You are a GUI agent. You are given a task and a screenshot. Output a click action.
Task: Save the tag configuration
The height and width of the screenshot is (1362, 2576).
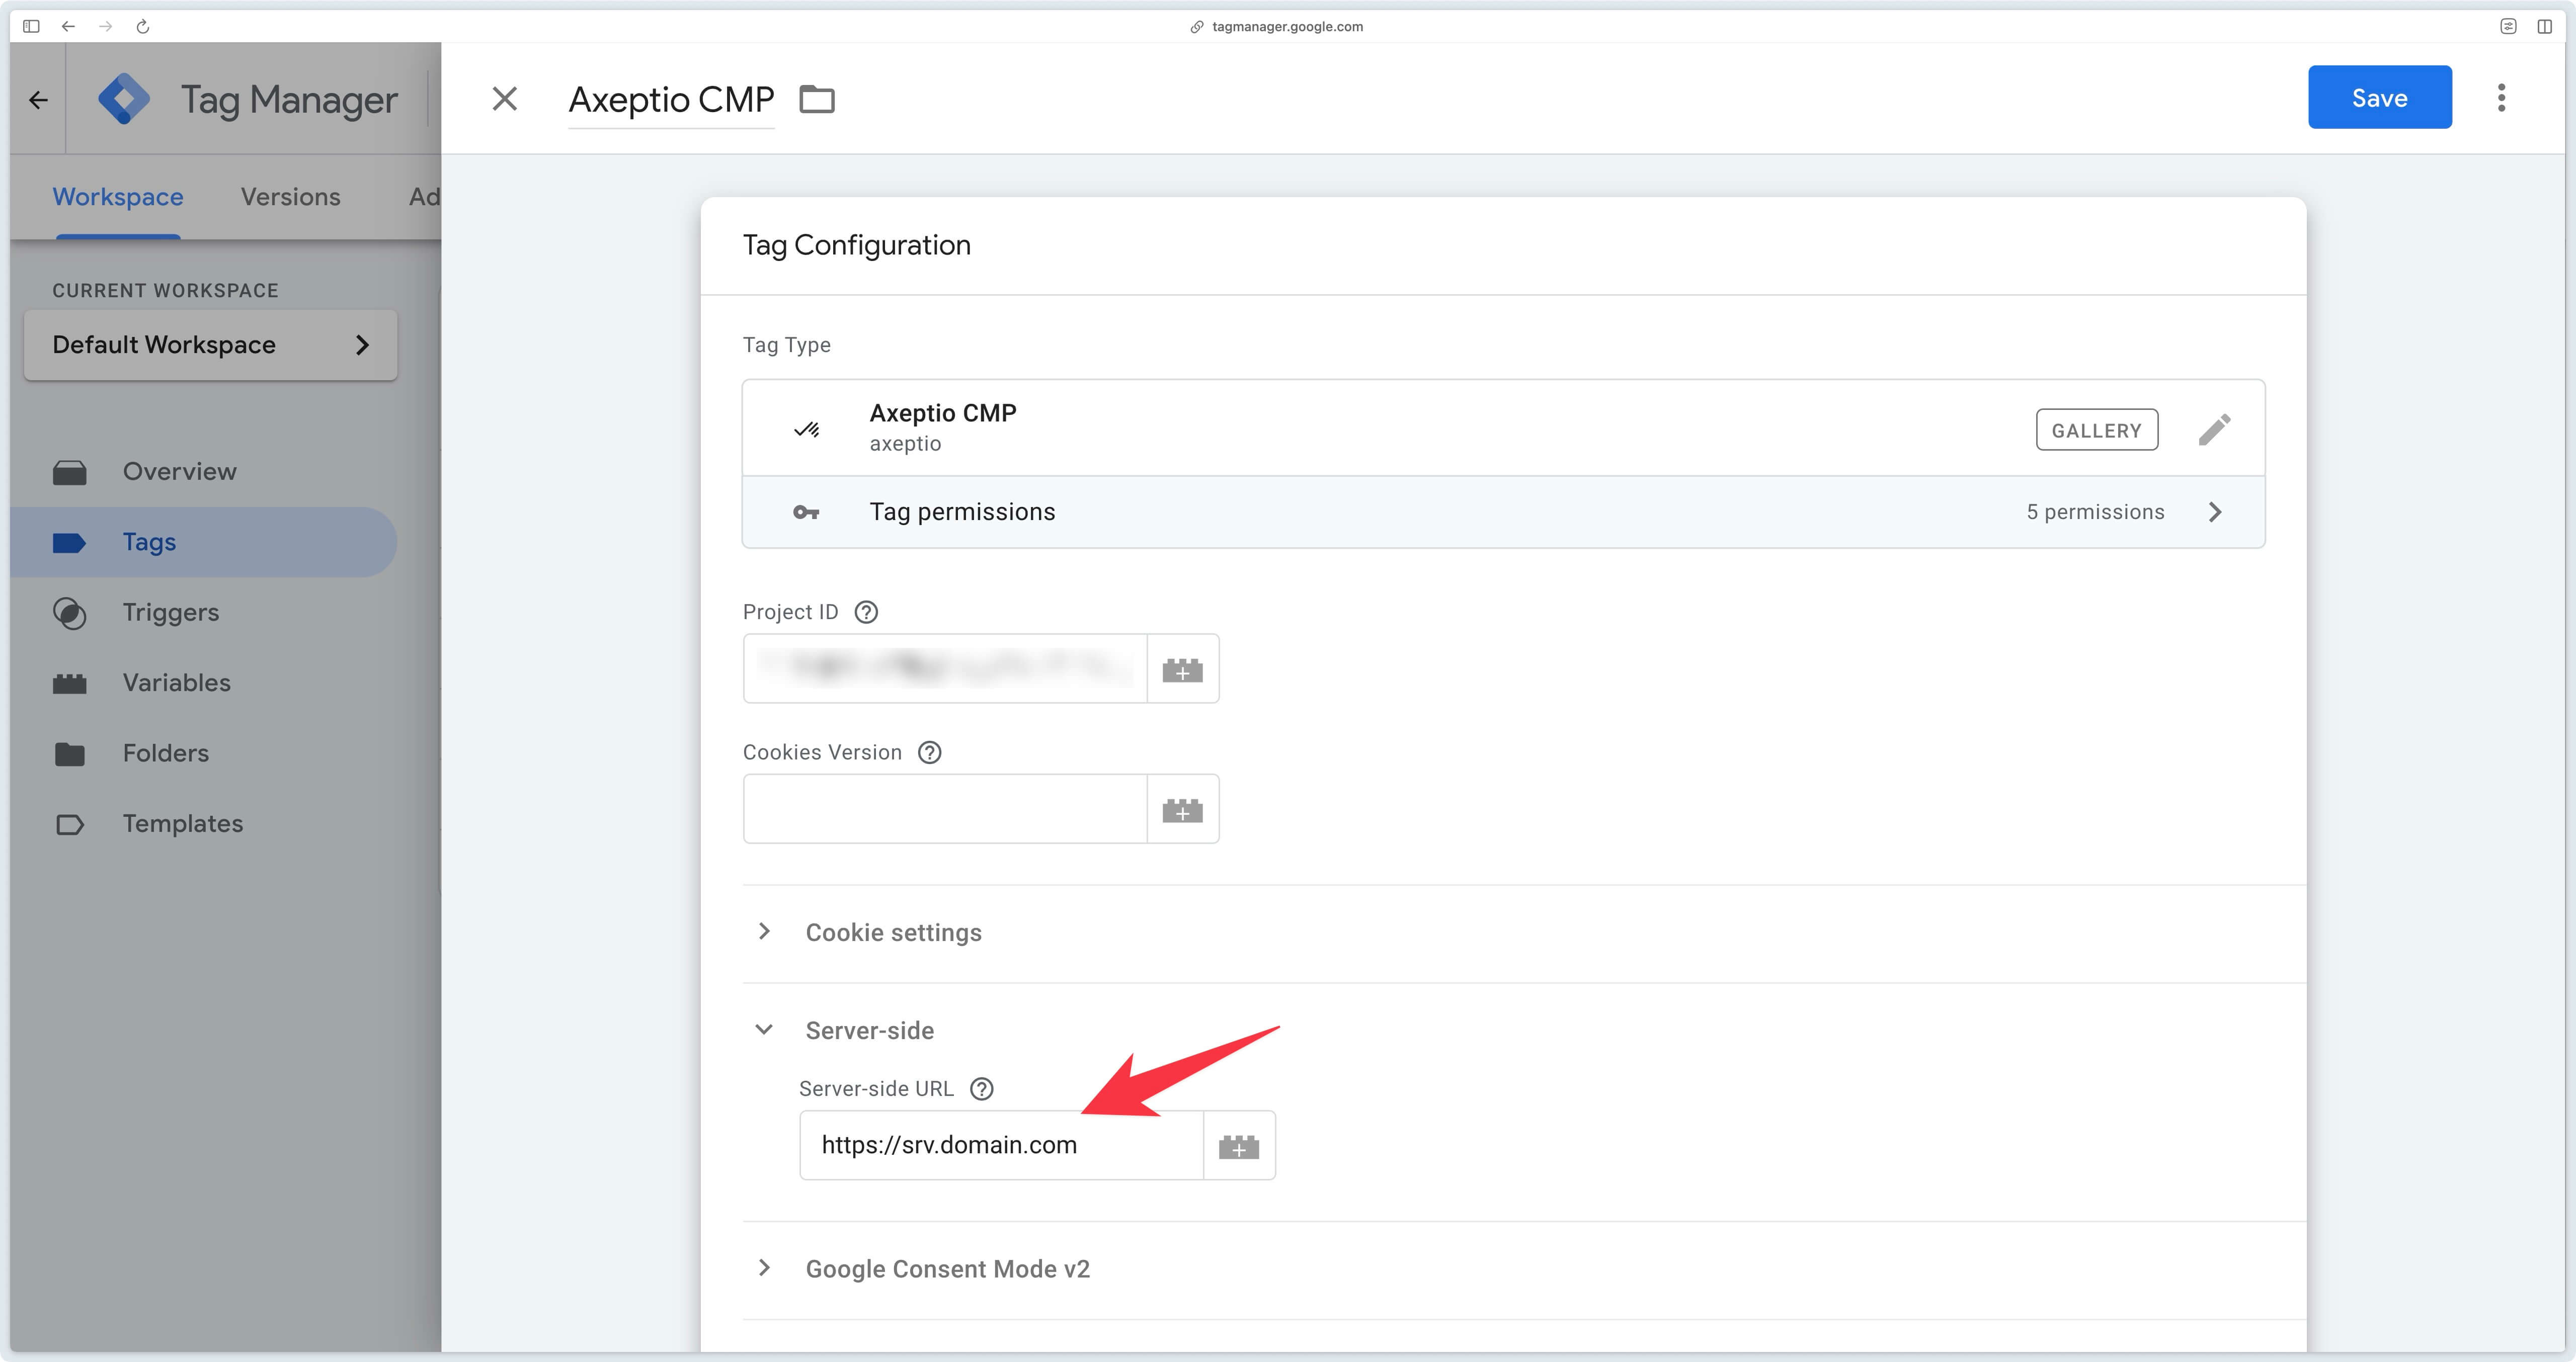(x=2379, y=97)
